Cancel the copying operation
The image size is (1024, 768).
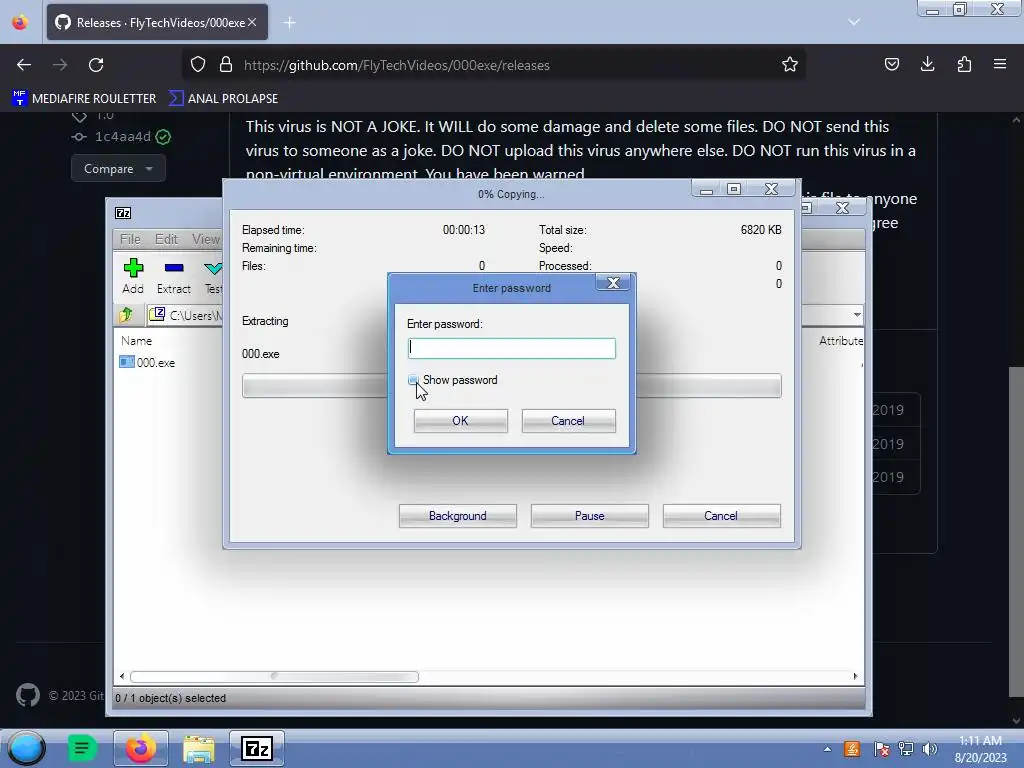point(721,515)
